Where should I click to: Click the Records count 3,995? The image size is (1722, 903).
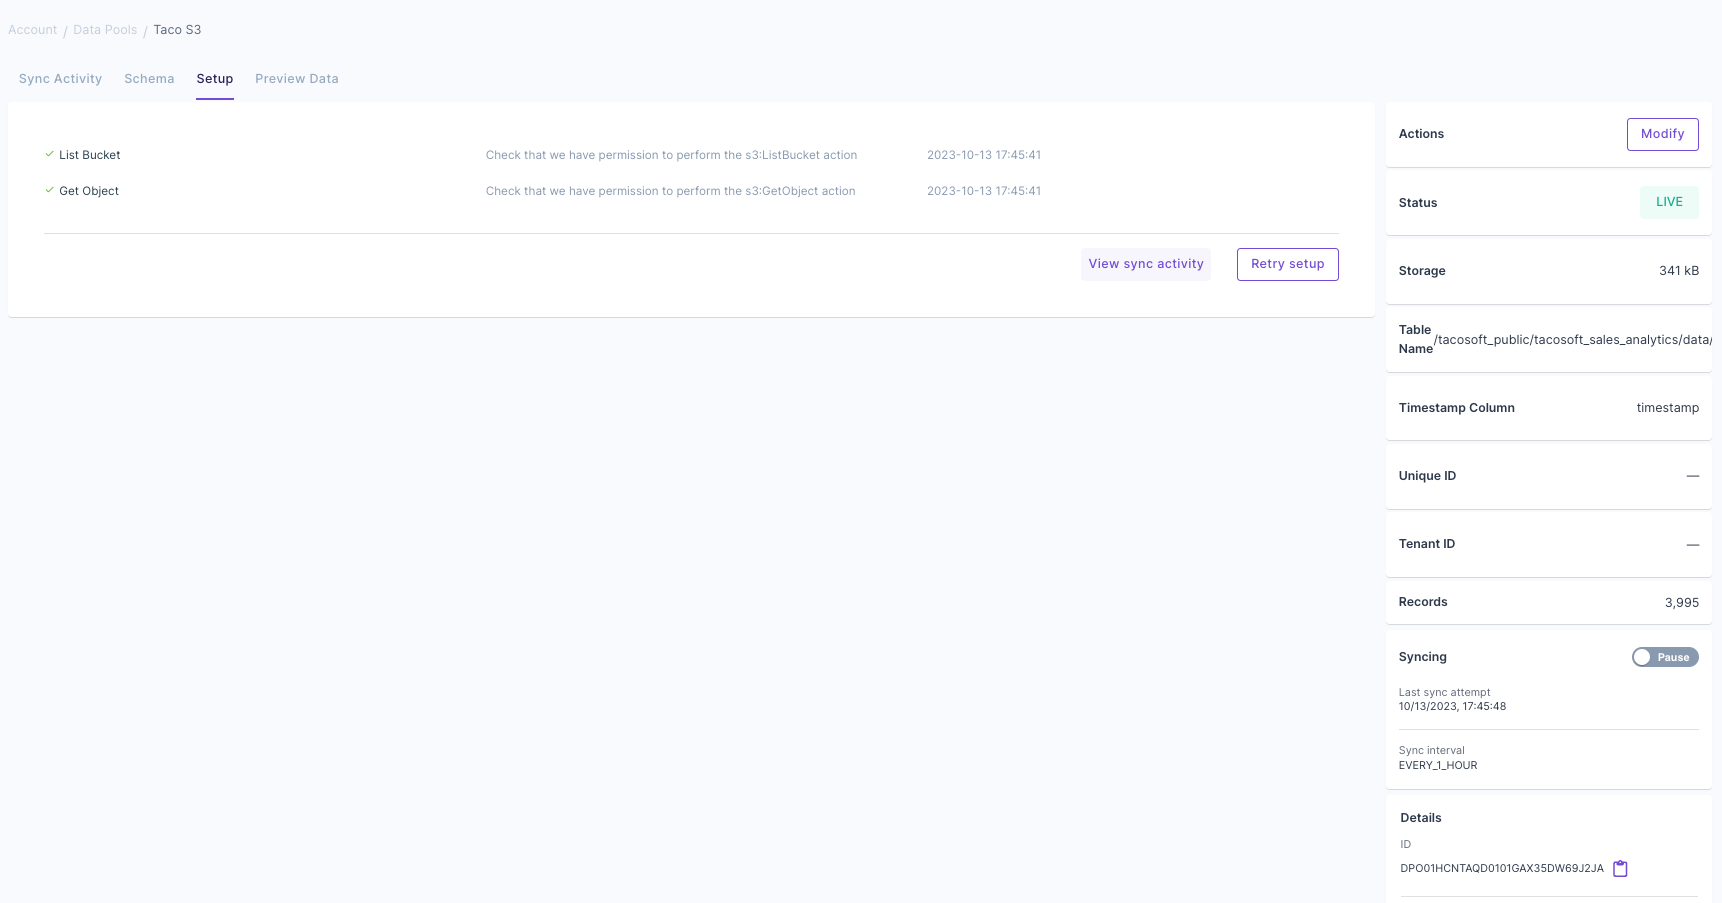(x=1681, y=602)
